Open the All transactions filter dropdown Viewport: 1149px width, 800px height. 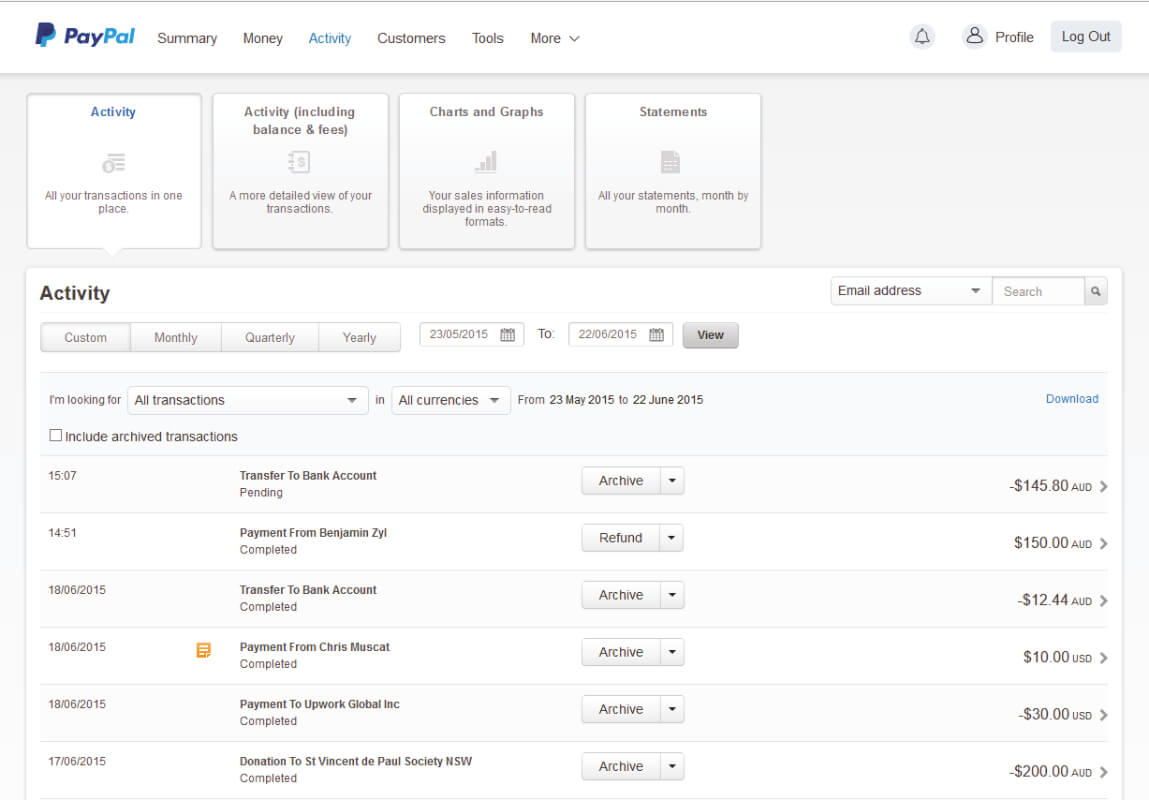(x=248, y=401)
